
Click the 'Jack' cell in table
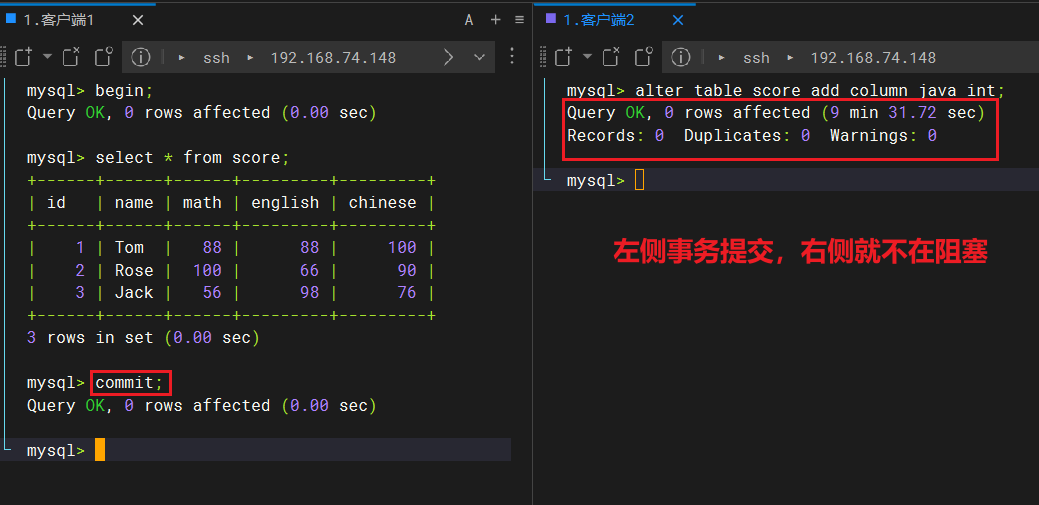[134, 292]
